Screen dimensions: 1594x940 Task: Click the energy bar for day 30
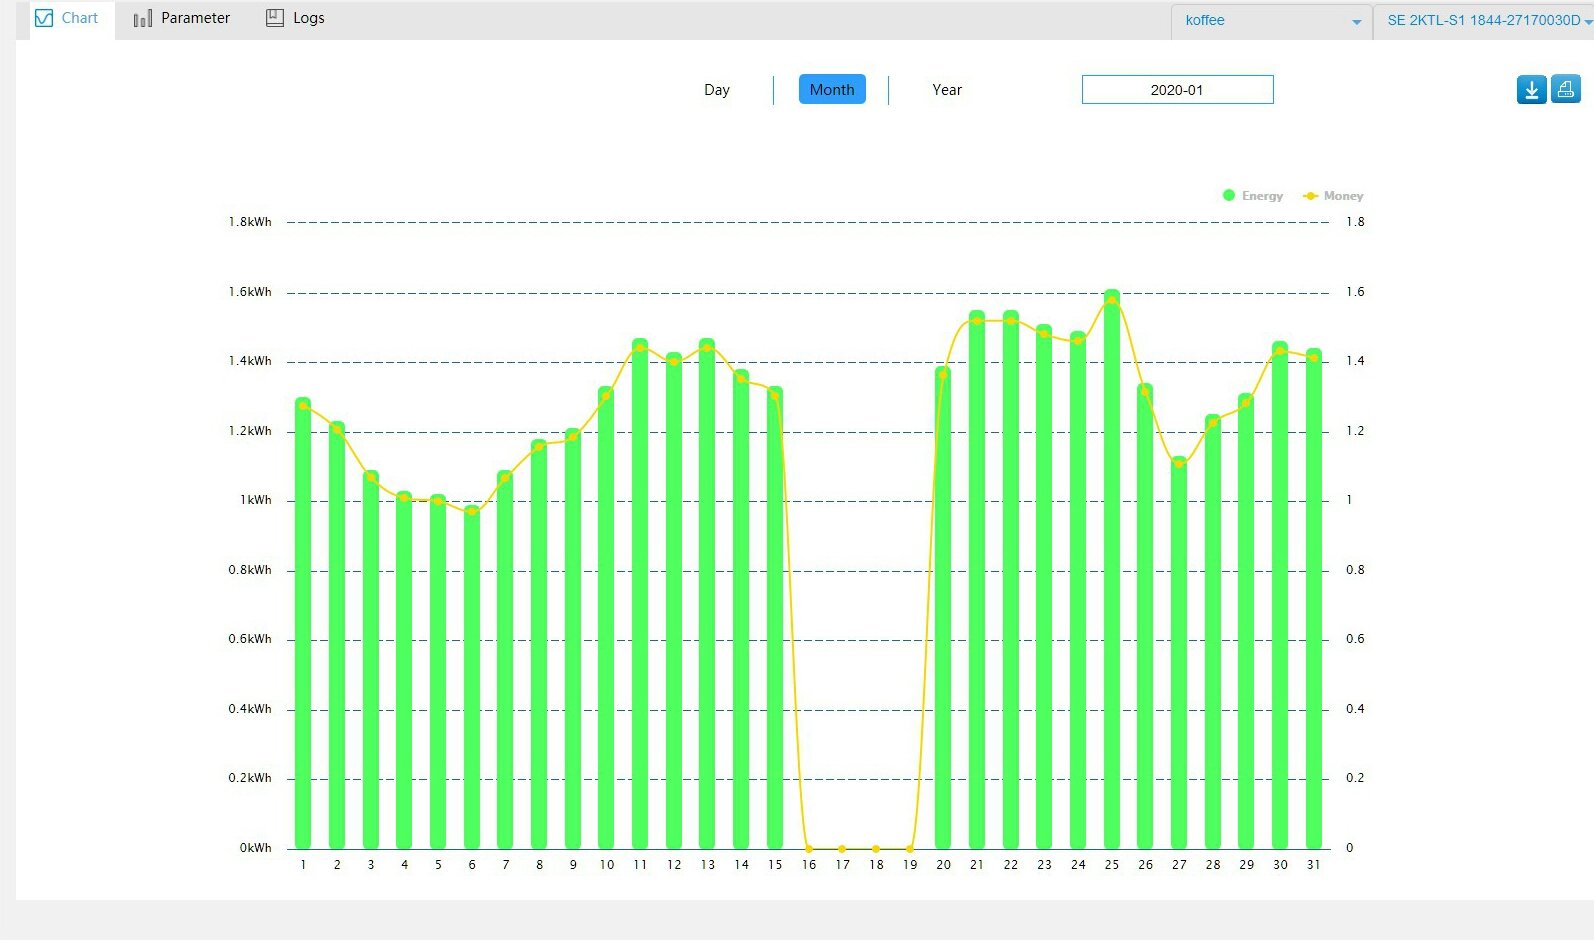point(1280,595)
